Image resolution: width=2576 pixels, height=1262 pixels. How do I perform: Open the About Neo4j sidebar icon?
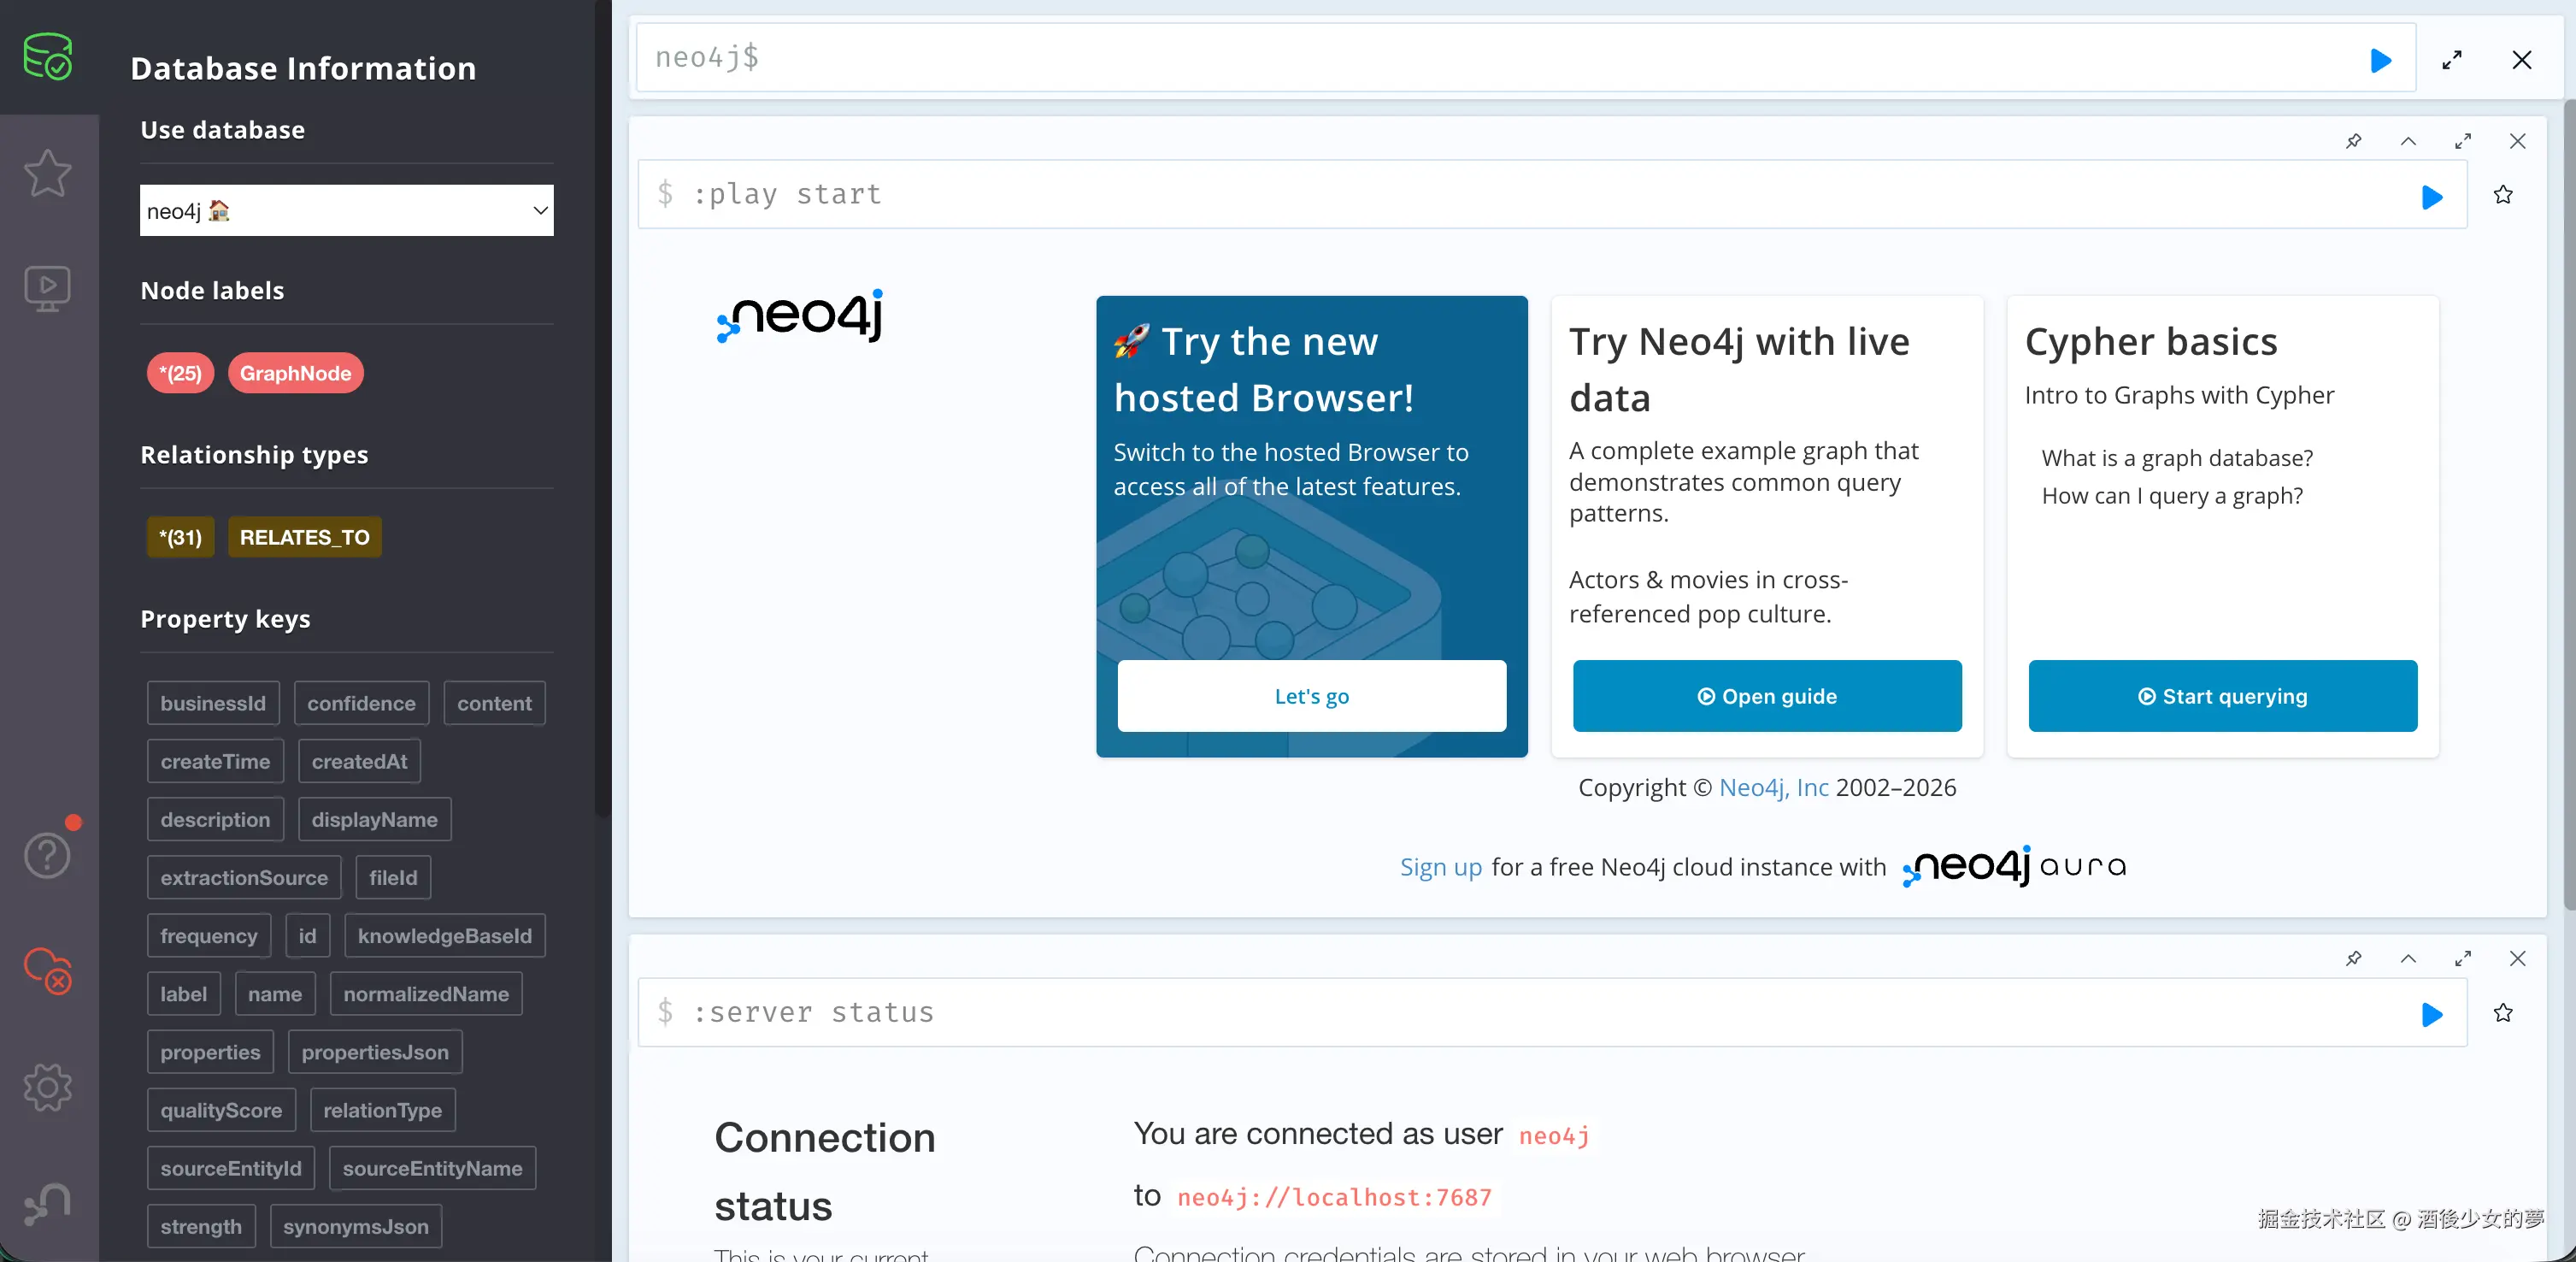(47, 1203)
